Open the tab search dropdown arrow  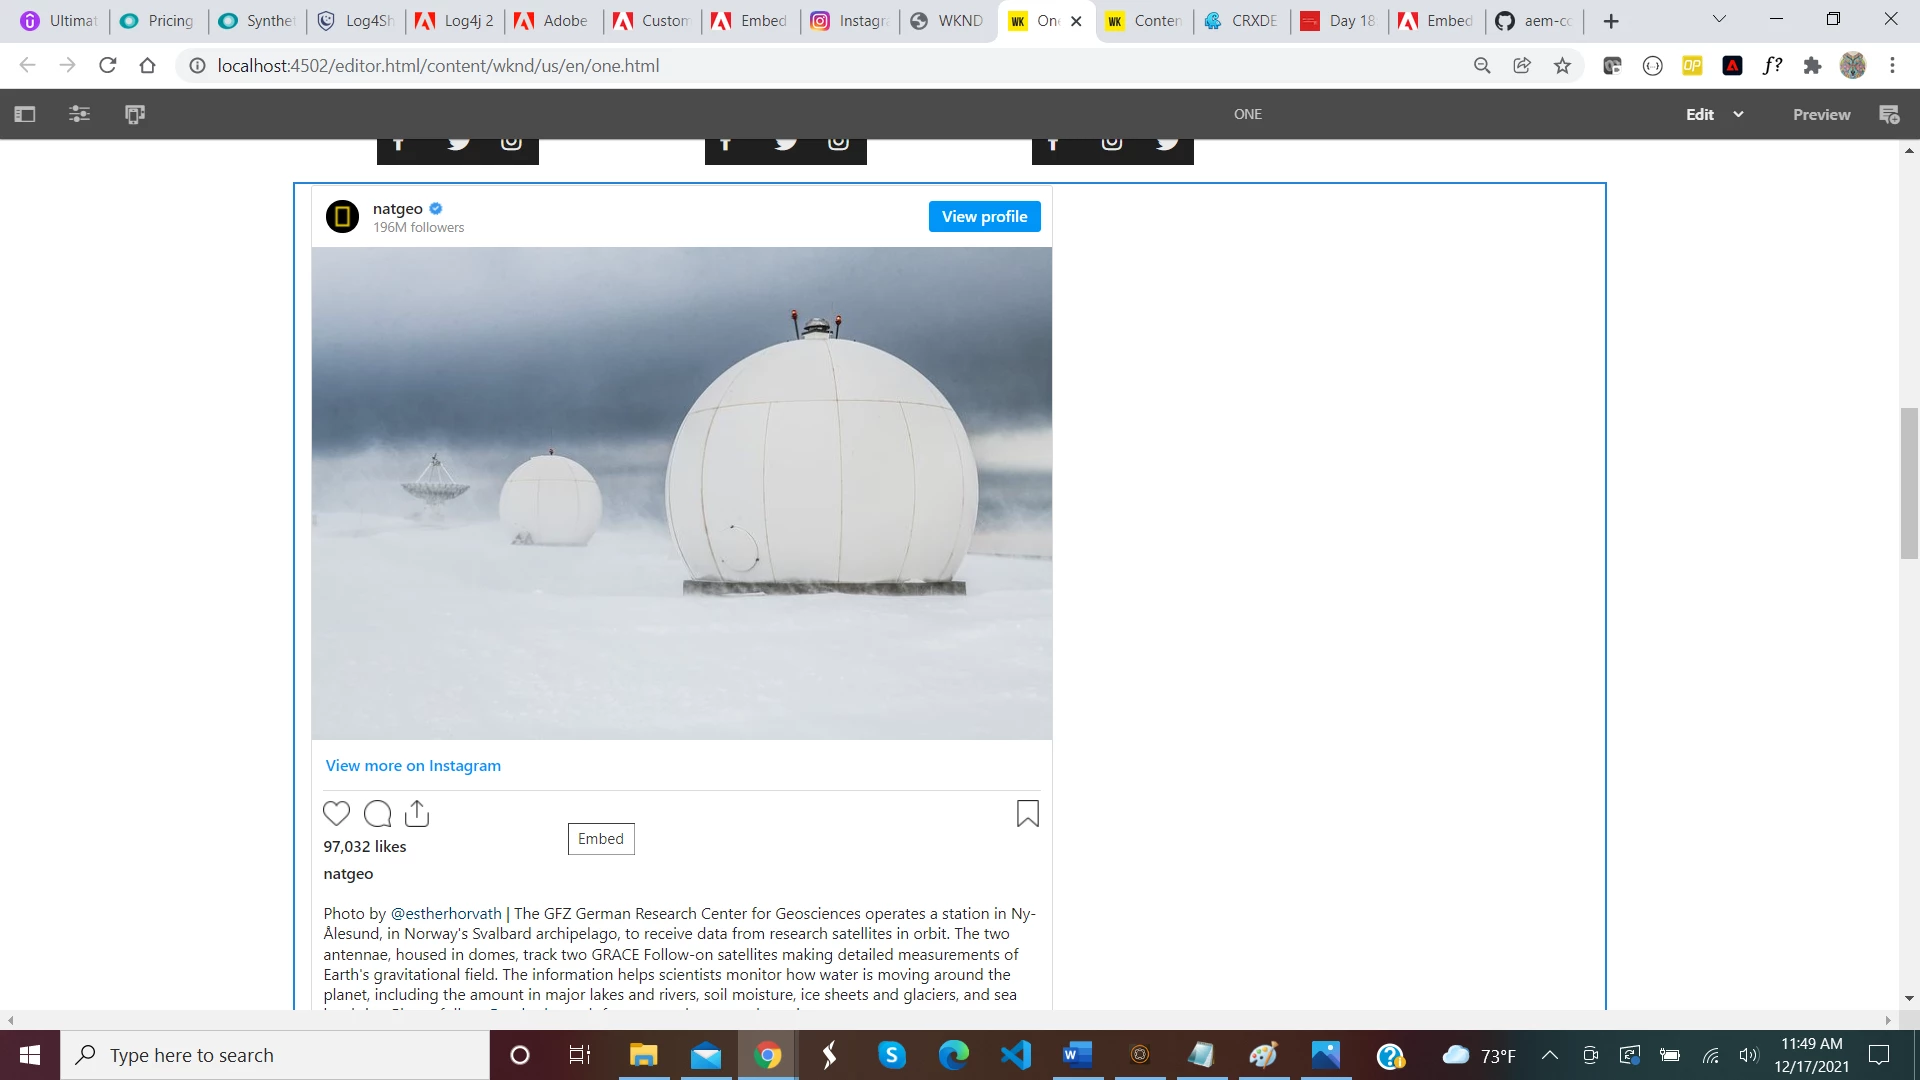click(1719, 19)
